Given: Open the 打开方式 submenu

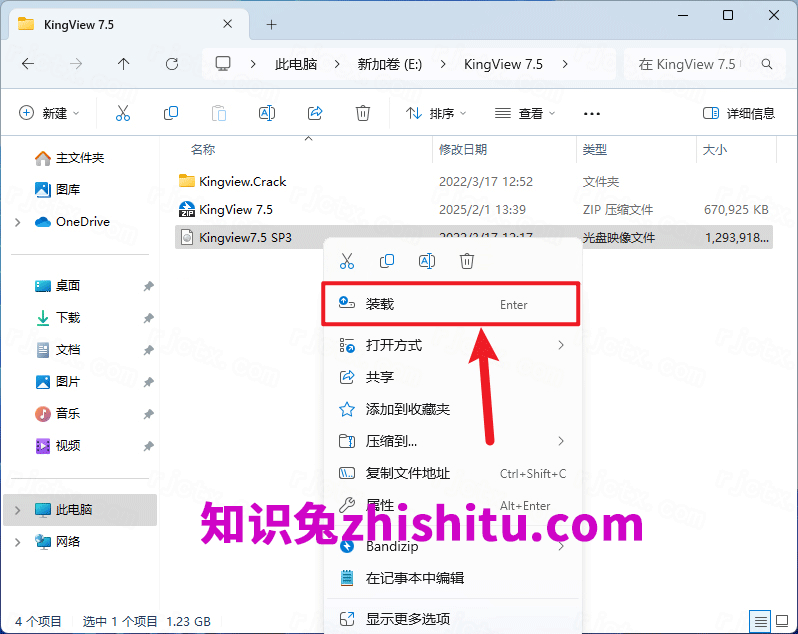Looking at the screenshot, I should (452, 345).
